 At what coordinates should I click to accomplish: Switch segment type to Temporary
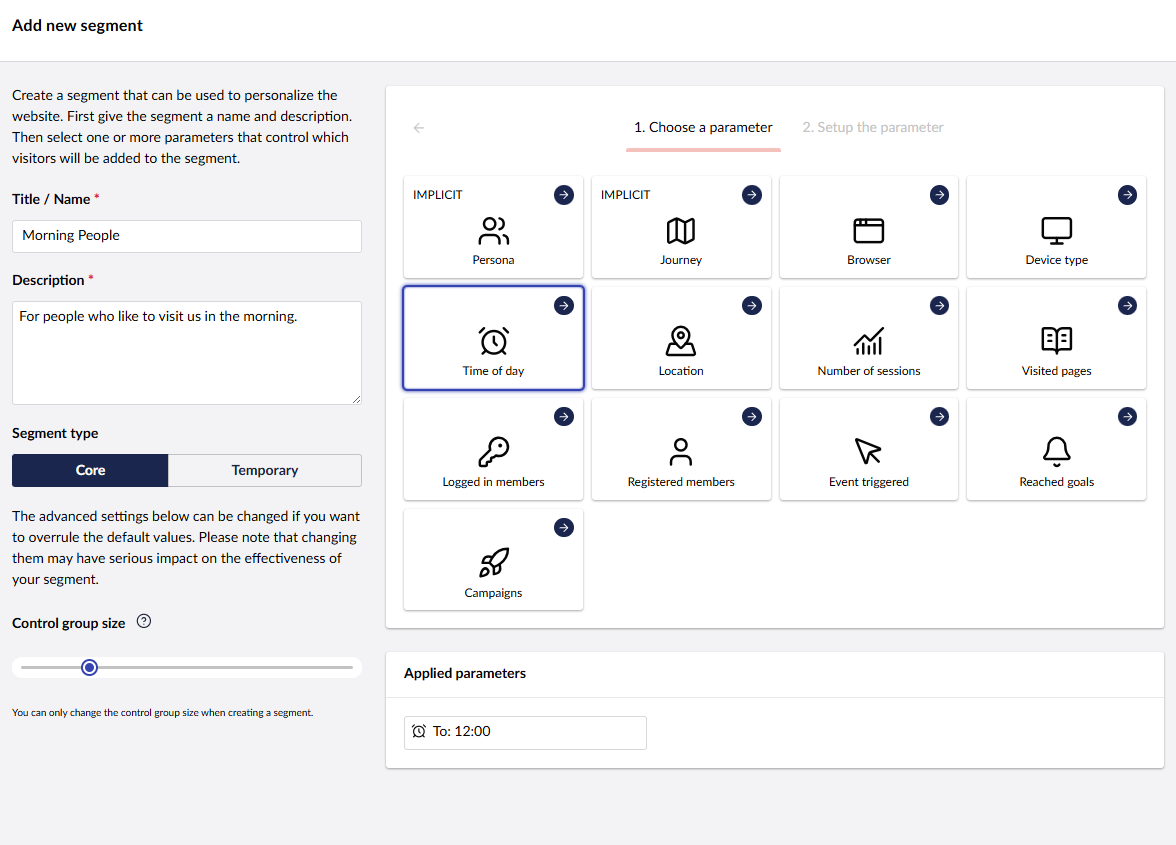click(264, 470)
